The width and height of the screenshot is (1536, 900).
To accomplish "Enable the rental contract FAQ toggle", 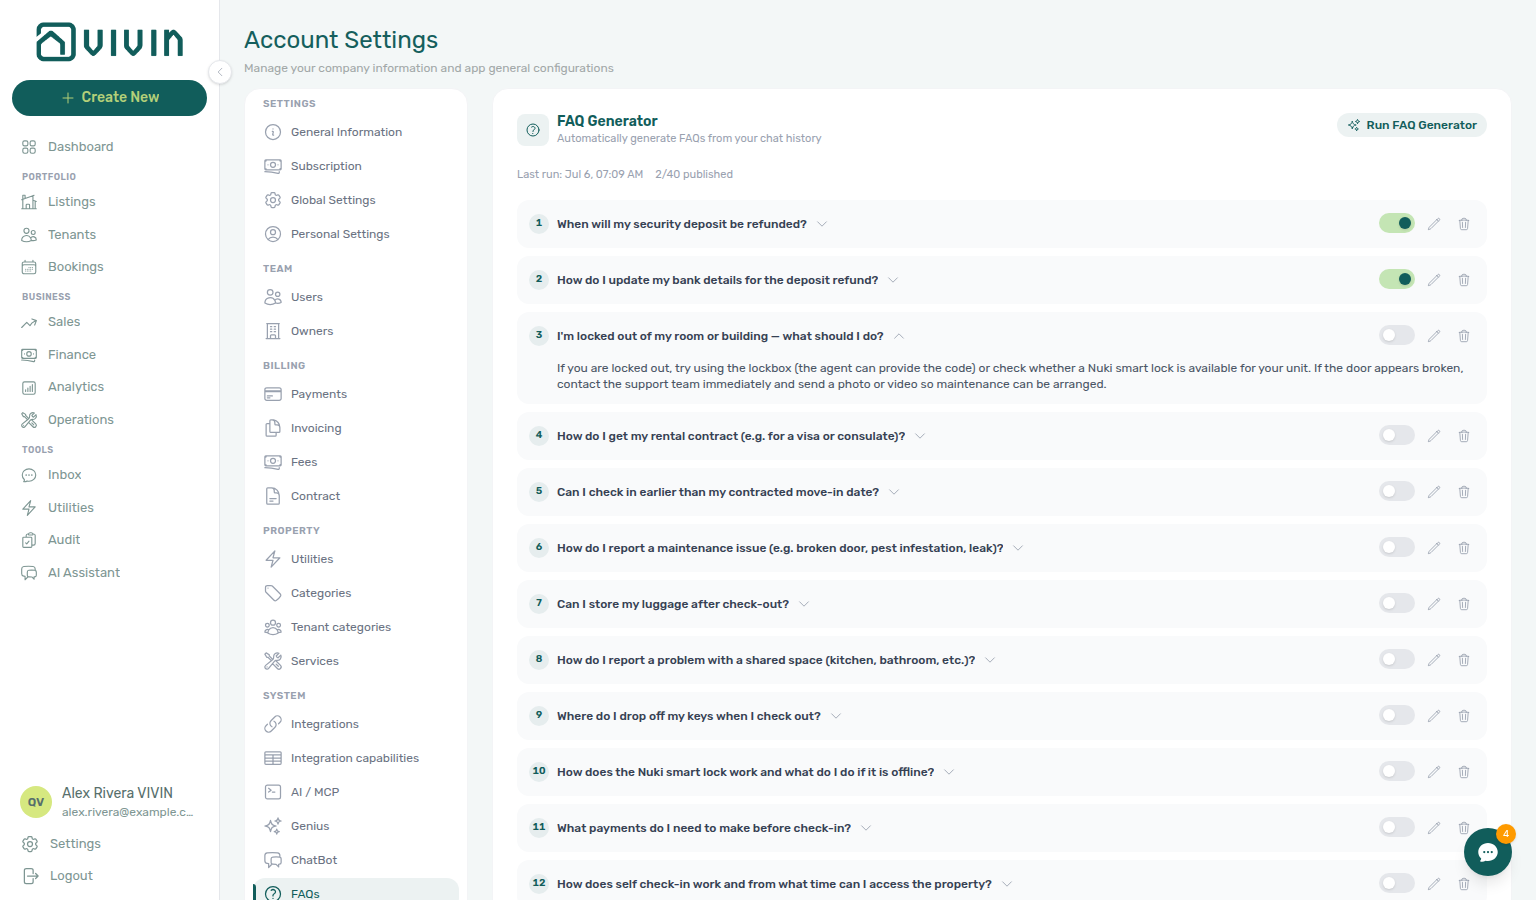I will (1397, 435).
